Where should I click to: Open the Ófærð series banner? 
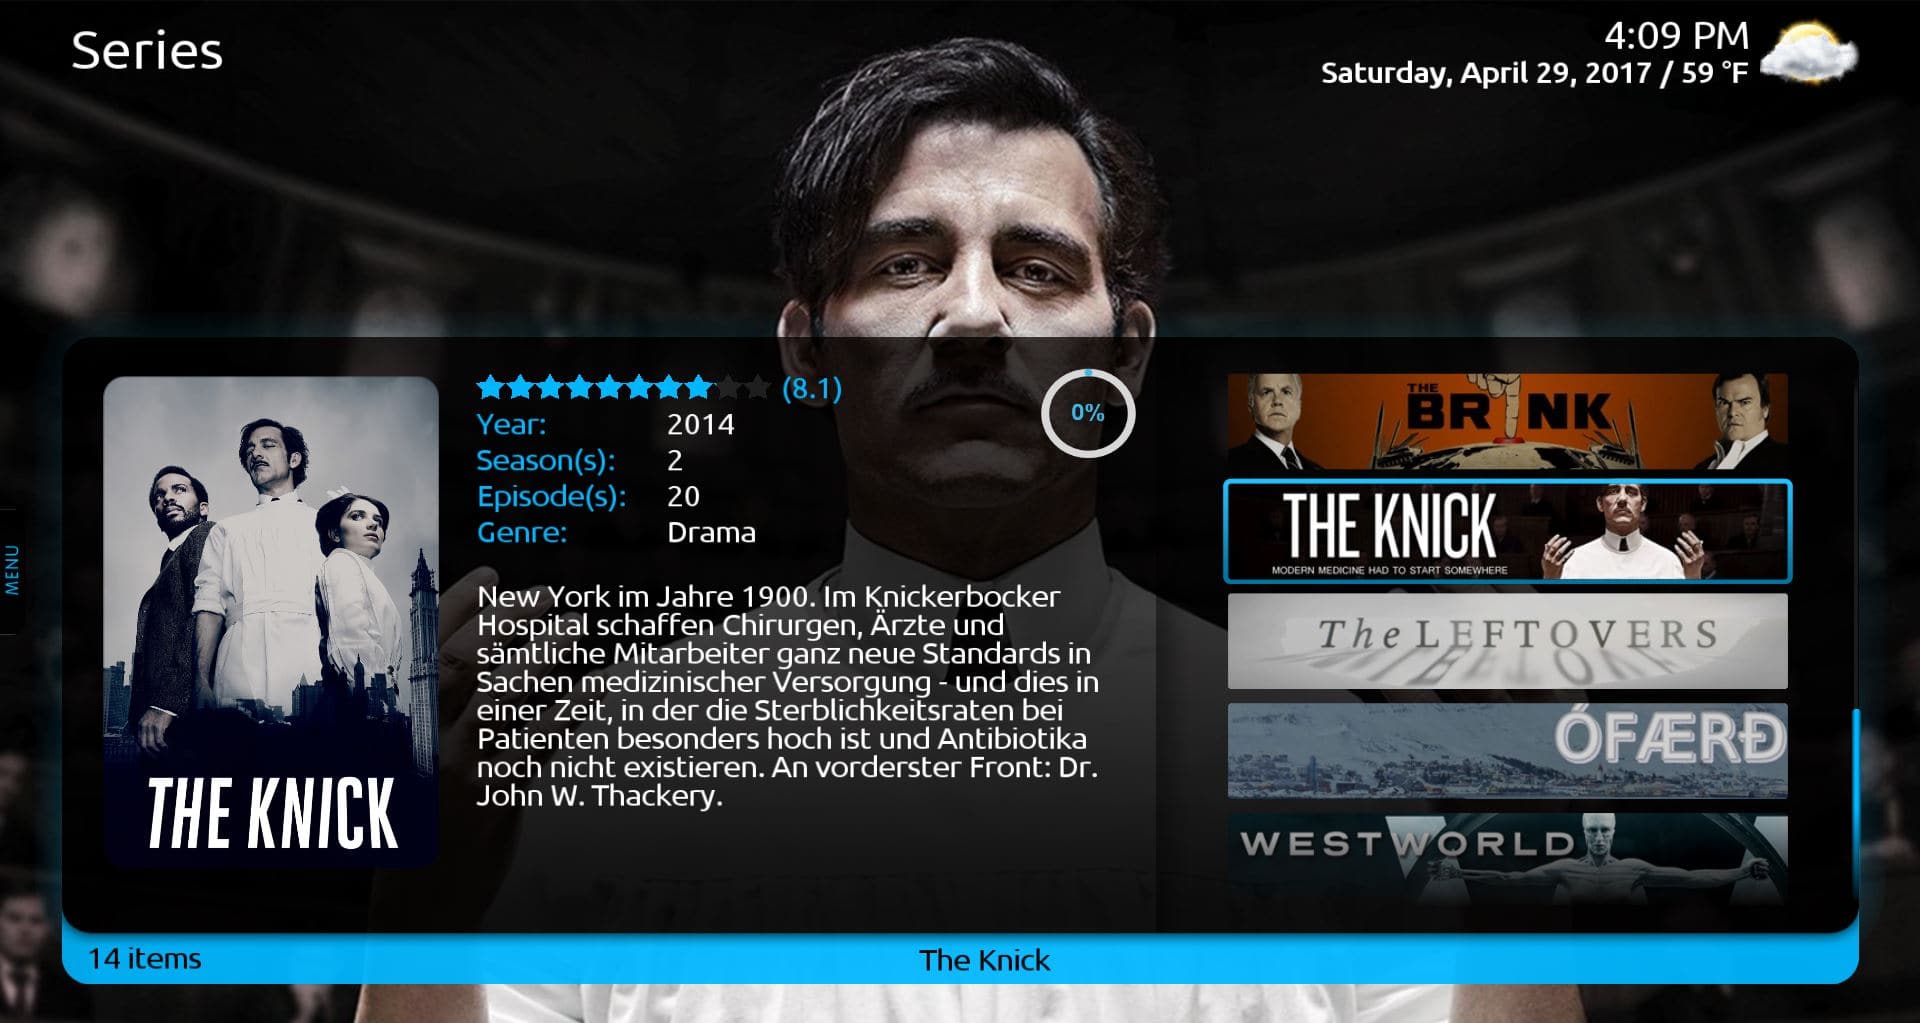[x=1507, y=750]
